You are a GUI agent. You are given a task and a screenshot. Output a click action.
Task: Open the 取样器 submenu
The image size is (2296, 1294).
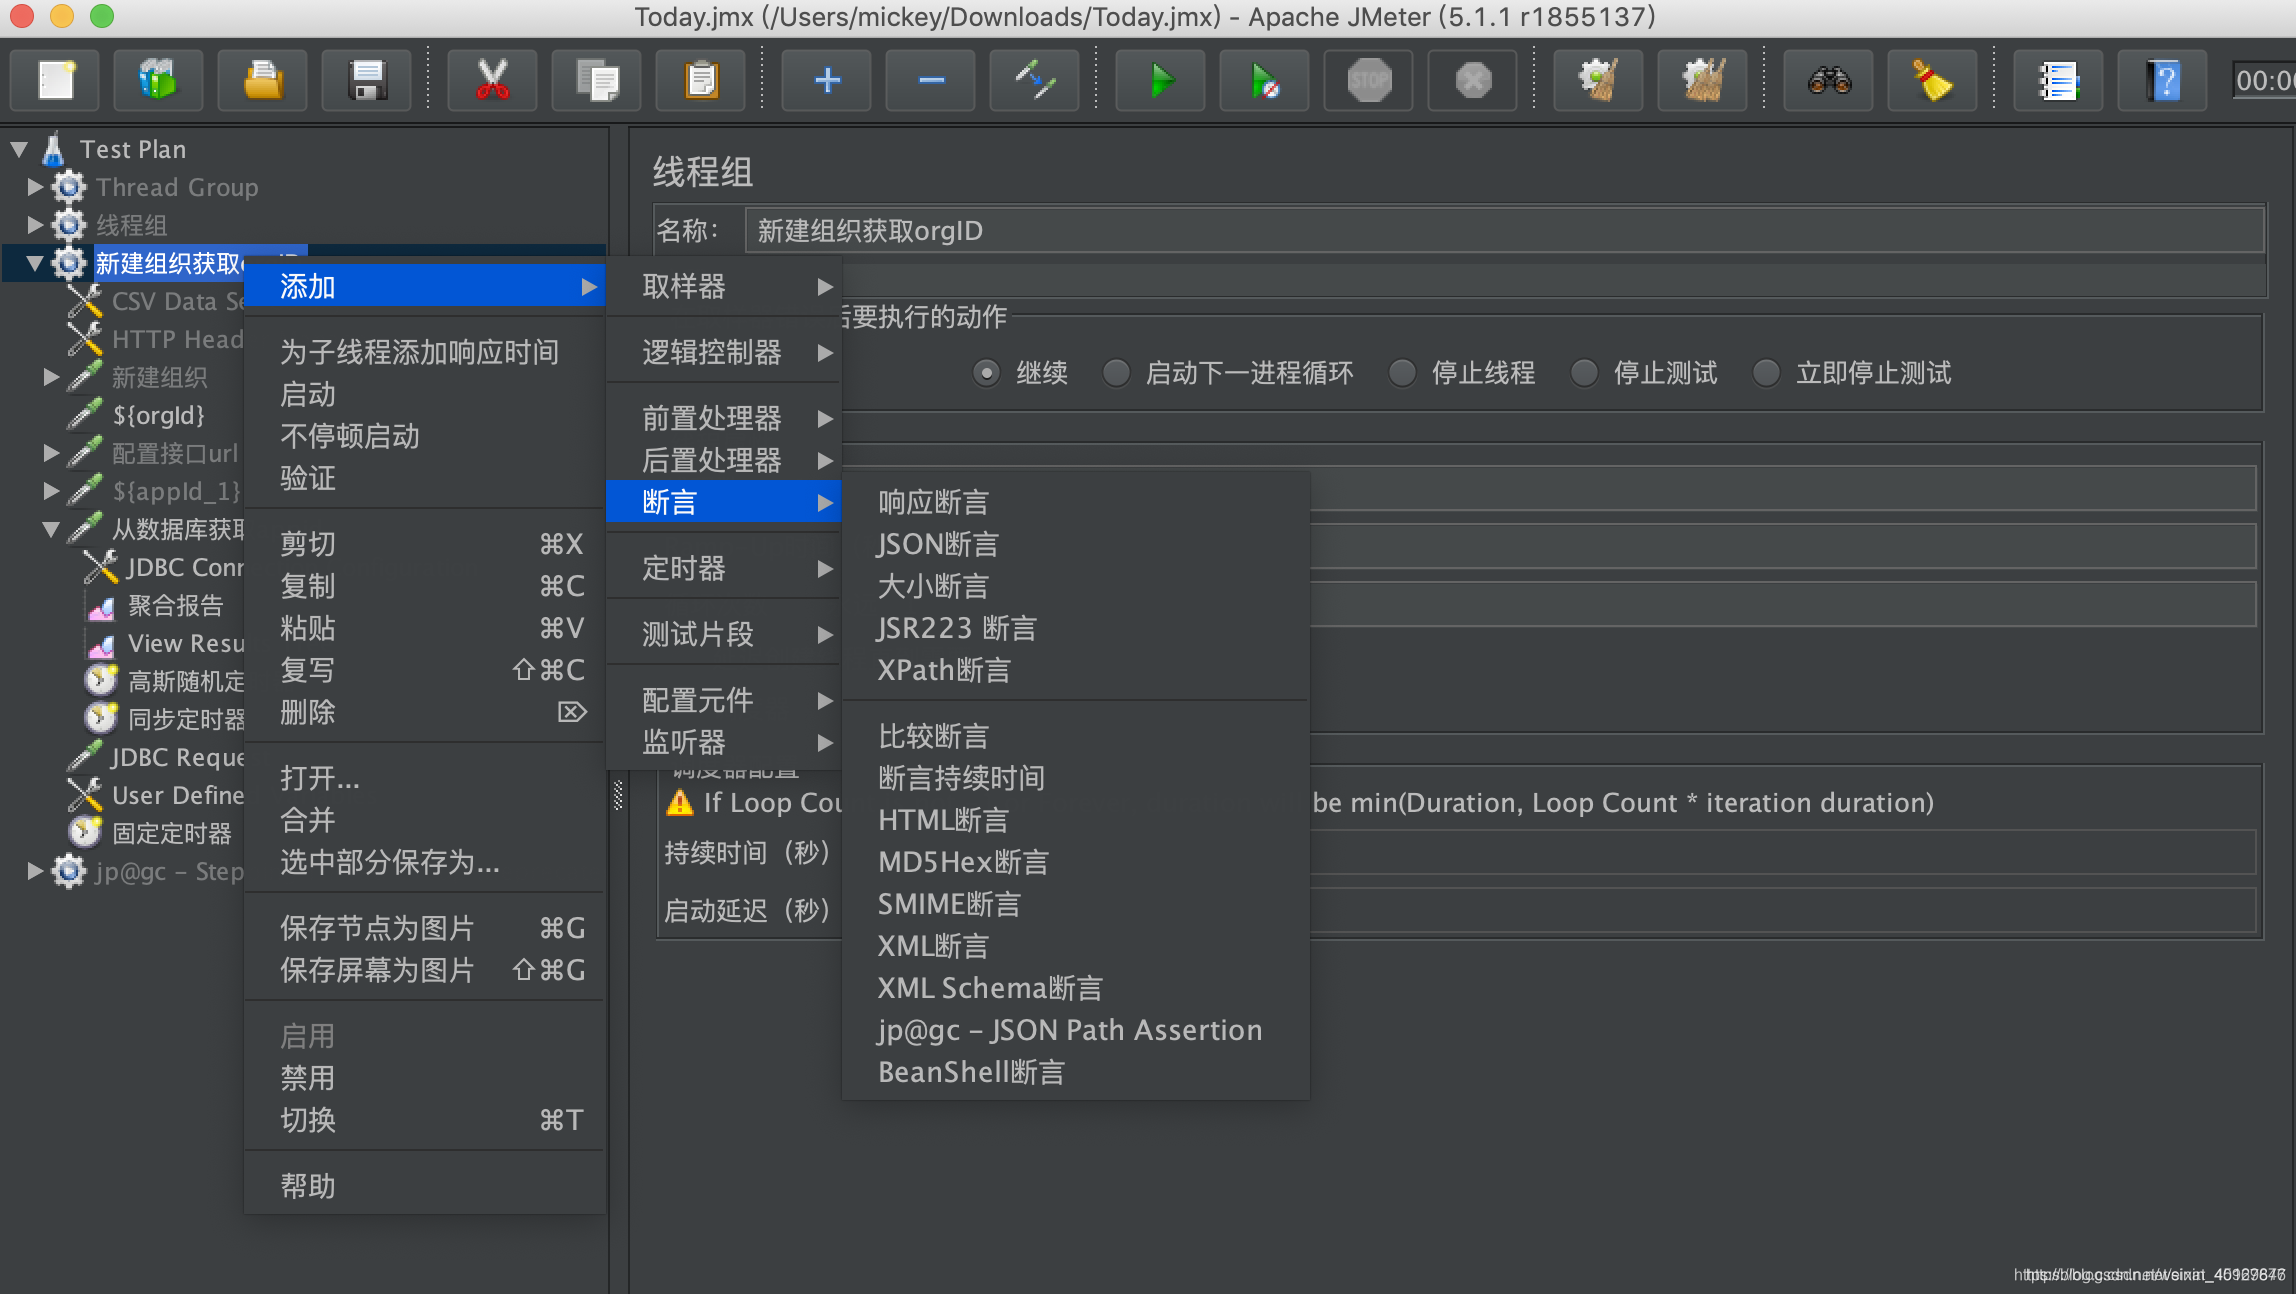click(x=724, y=287)
